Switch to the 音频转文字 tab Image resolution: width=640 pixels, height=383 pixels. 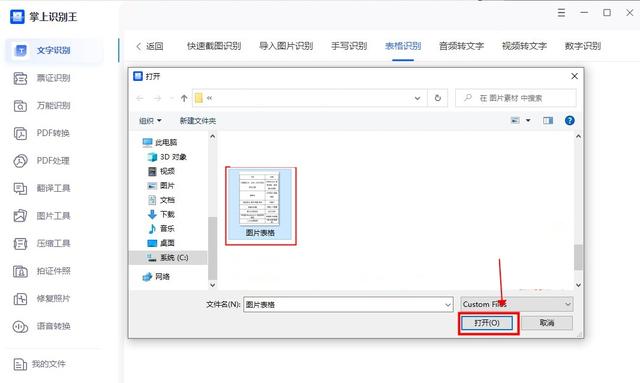click(x=461, y=46)
